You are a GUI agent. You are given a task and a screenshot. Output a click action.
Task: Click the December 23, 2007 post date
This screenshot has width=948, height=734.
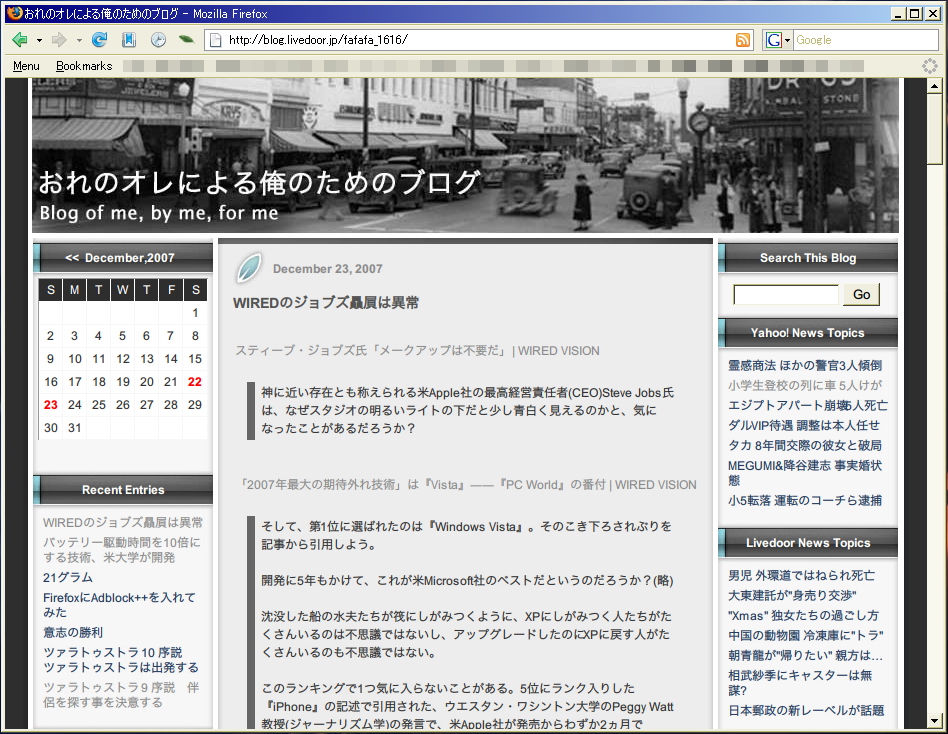pyautogui.click(x=328, y=268)
